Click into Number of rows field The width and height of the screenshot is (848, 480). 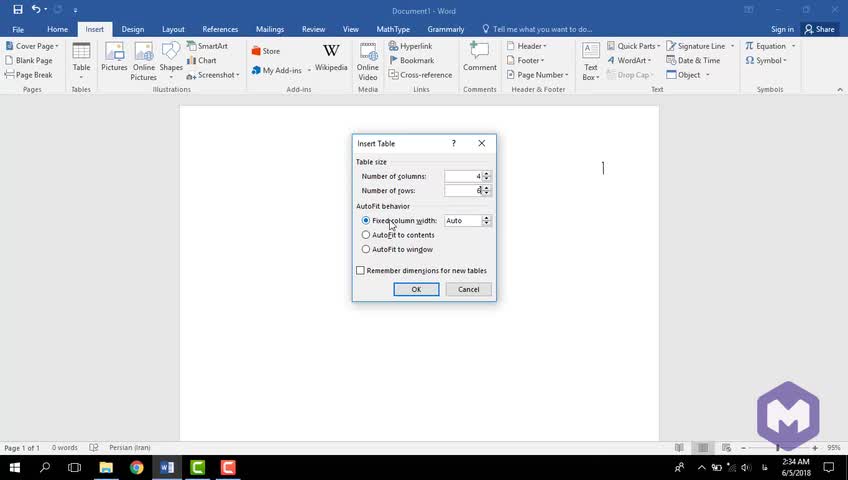[x=463, y=190]
